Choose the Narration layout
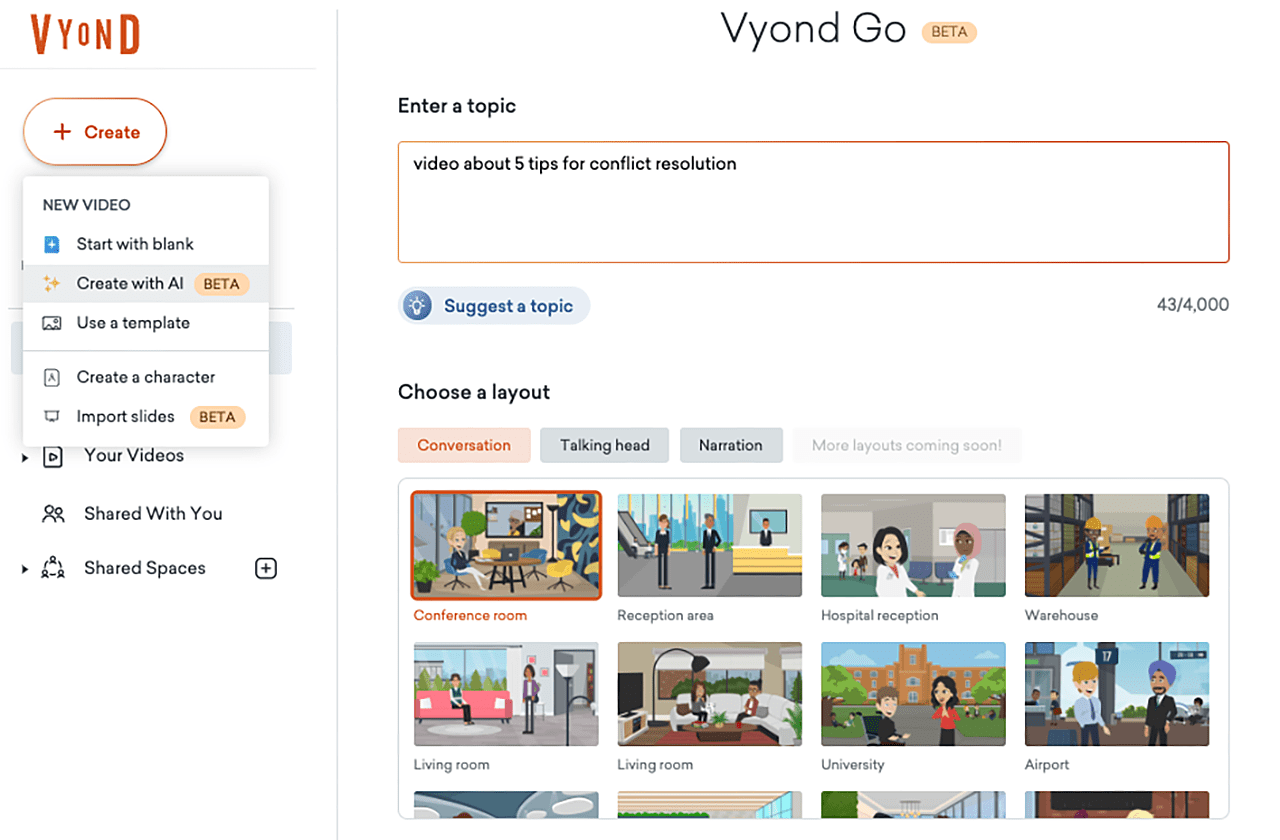1280x840 pixels. [x=730, y=446]
